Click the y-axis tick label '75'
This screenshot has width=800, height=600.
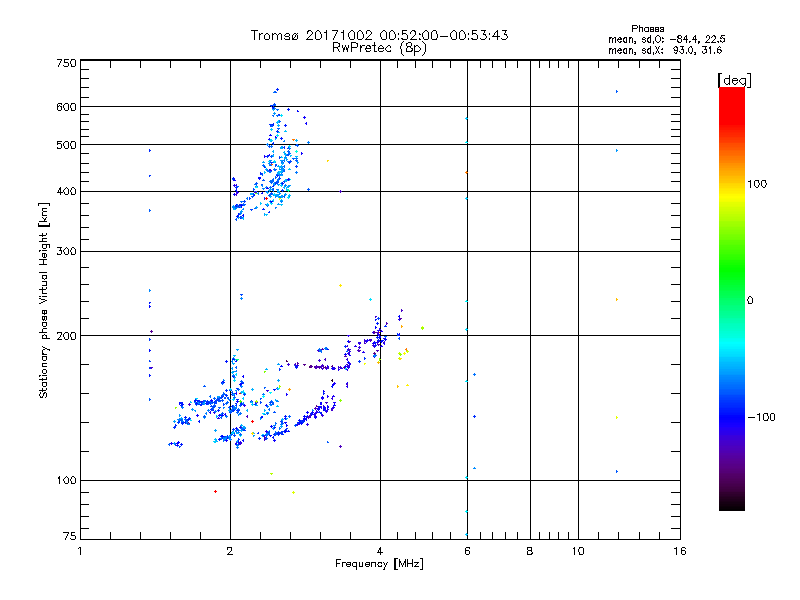click(70, 536)
